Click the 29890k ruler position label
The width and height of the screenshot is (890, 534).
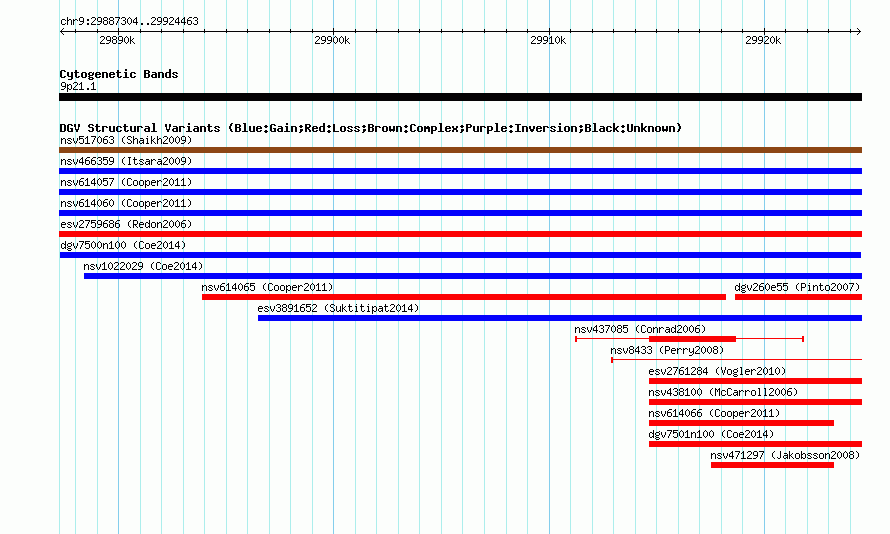tap(117, 40)
